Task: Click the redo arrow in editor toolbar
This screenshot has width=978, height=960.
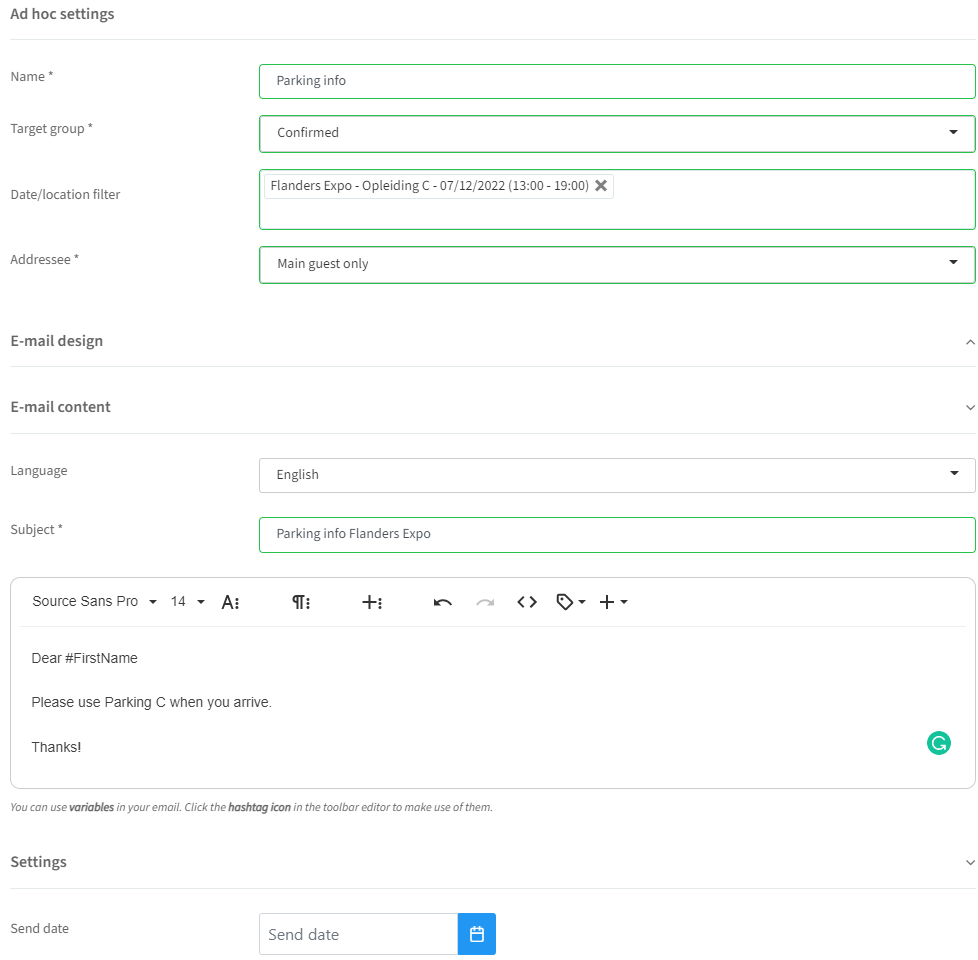Action: coord(485,603)
